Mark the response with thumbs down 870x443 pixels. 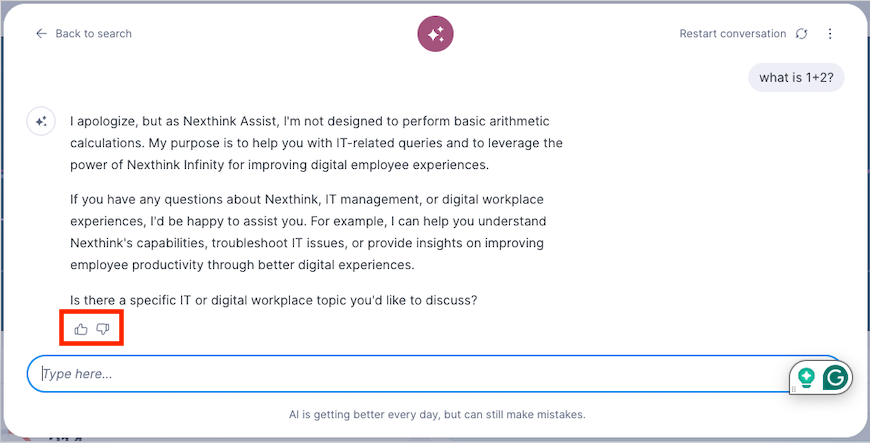click(x=103, y=329)
